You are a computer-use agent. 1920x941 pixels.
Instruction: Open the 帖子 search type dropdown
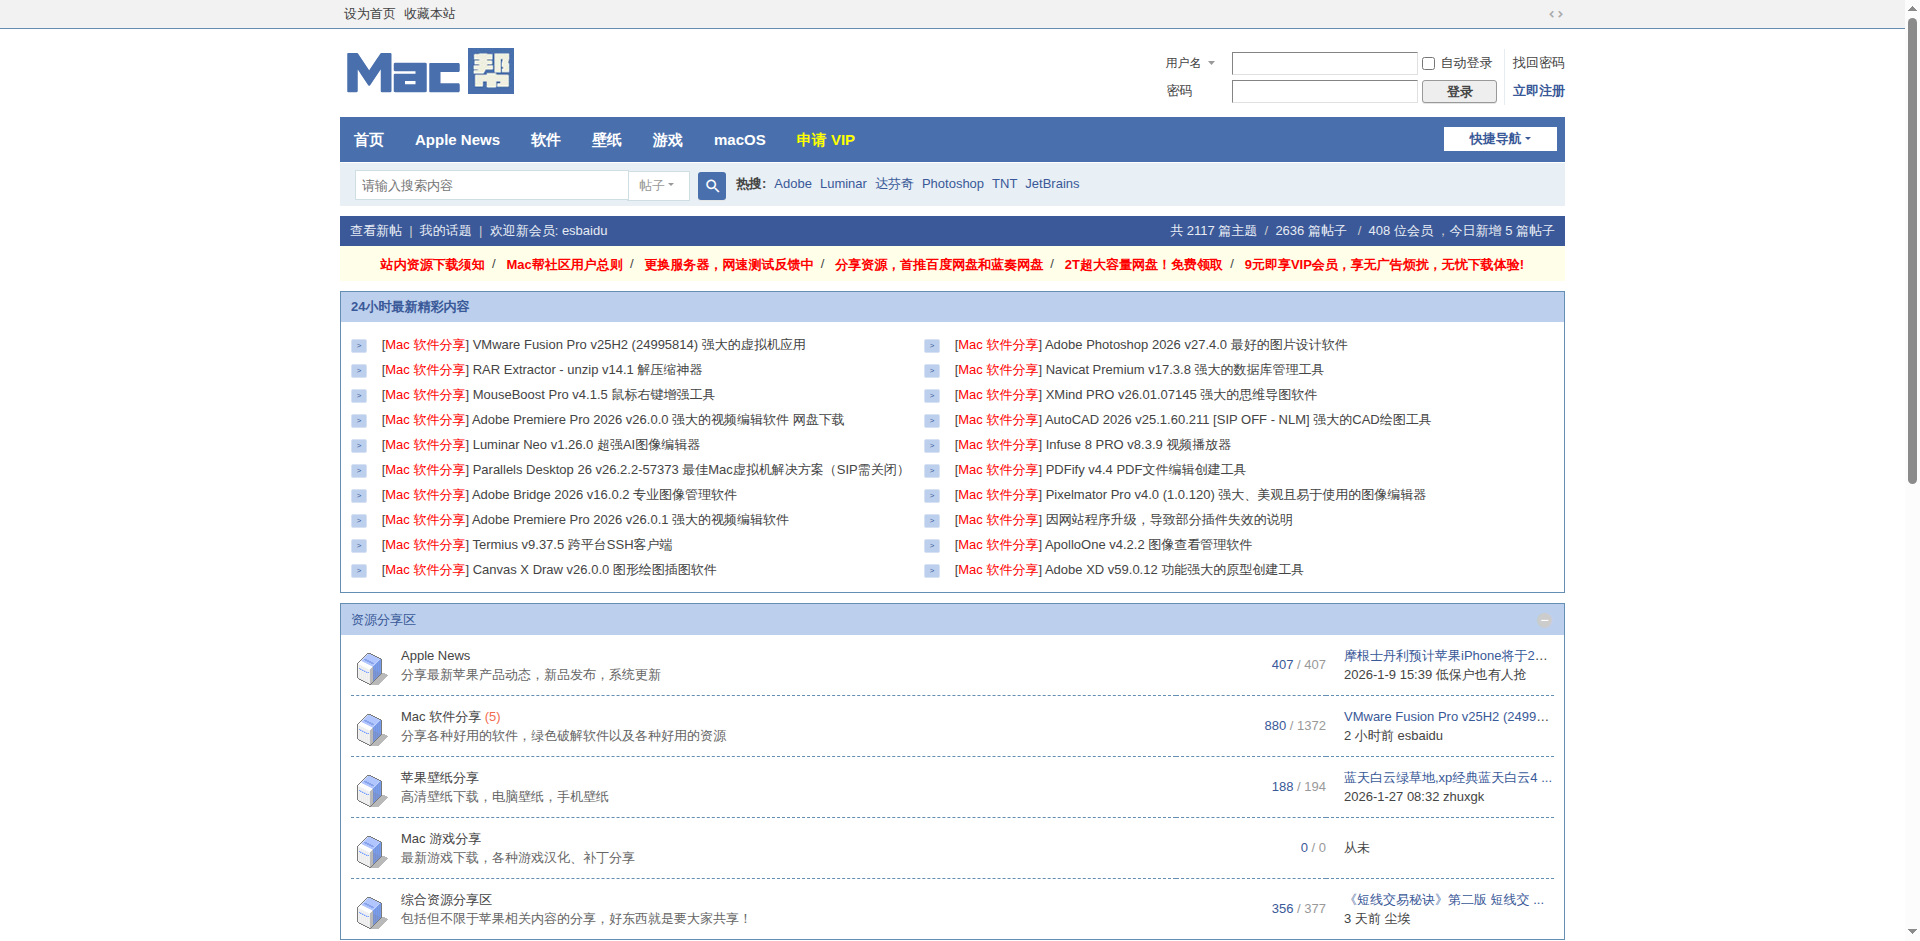[x=657, y=186]
